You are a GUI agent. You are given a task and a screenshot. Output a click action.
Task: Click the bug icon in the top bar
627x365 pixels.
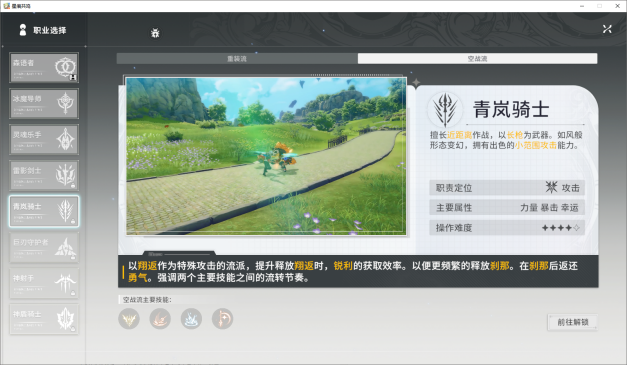[x=155, y=33]
